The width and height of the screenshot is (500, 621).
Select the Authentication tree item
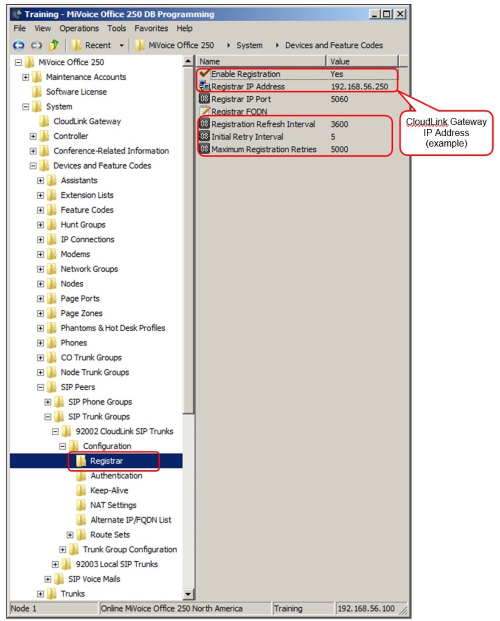click(116, 476)
